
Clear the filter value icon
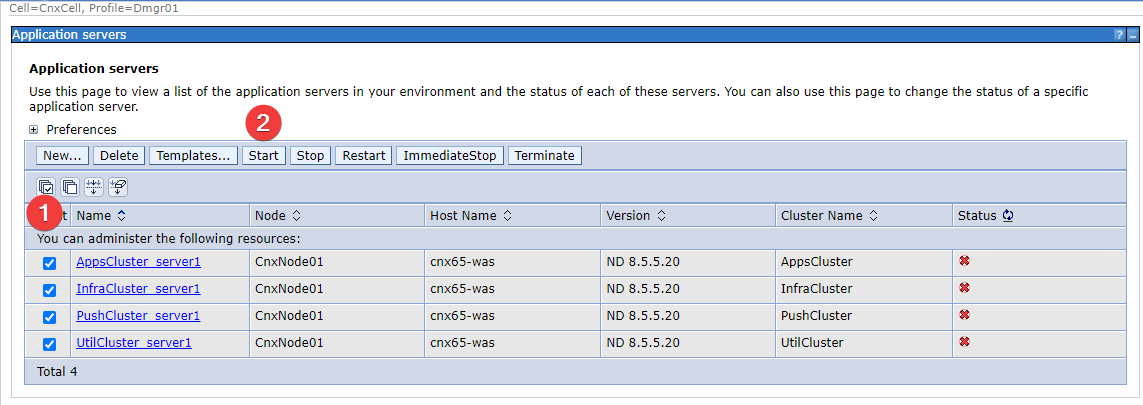(x=118, y=186)
